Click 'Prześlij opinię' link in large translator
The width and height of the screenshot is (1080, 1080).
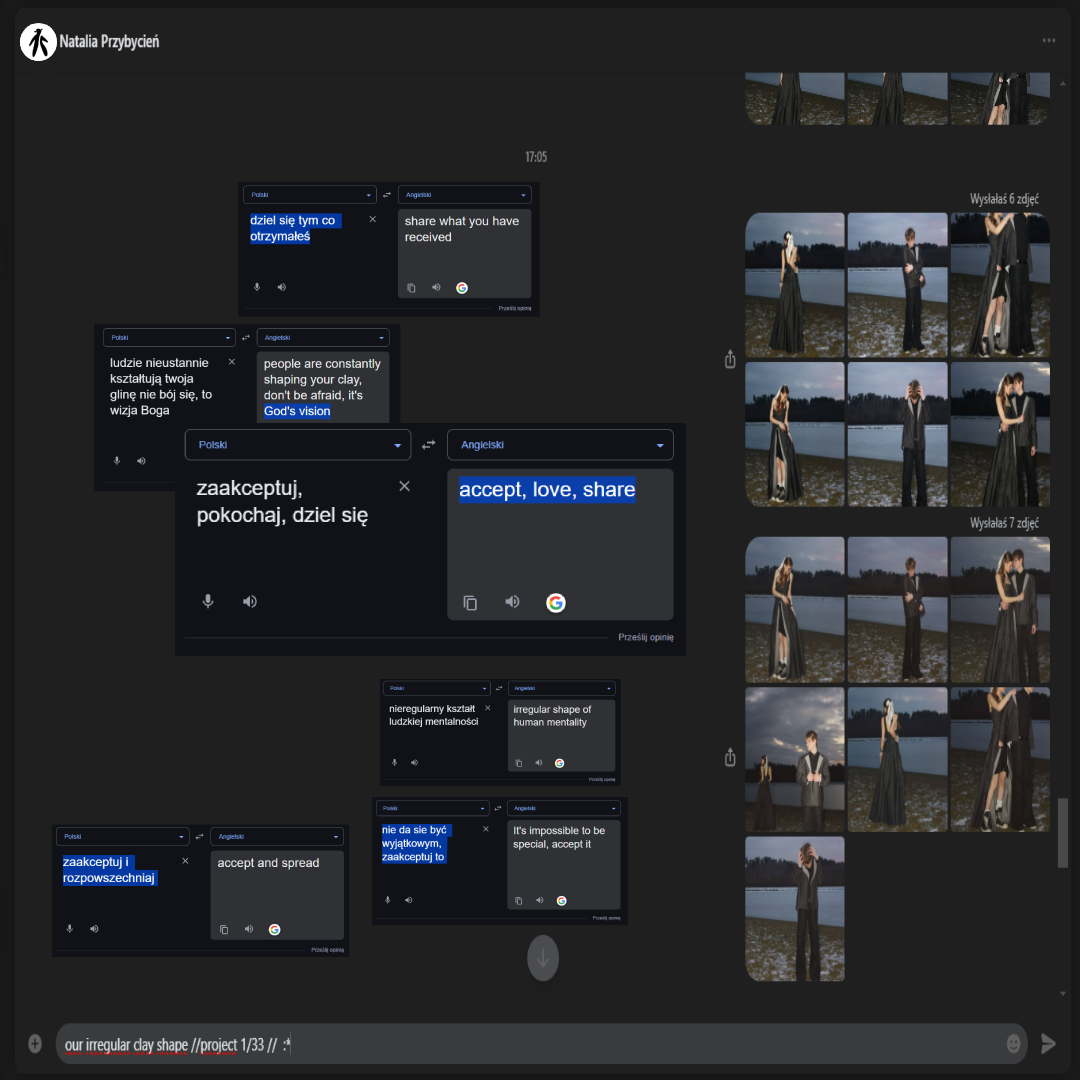[645, 637]
